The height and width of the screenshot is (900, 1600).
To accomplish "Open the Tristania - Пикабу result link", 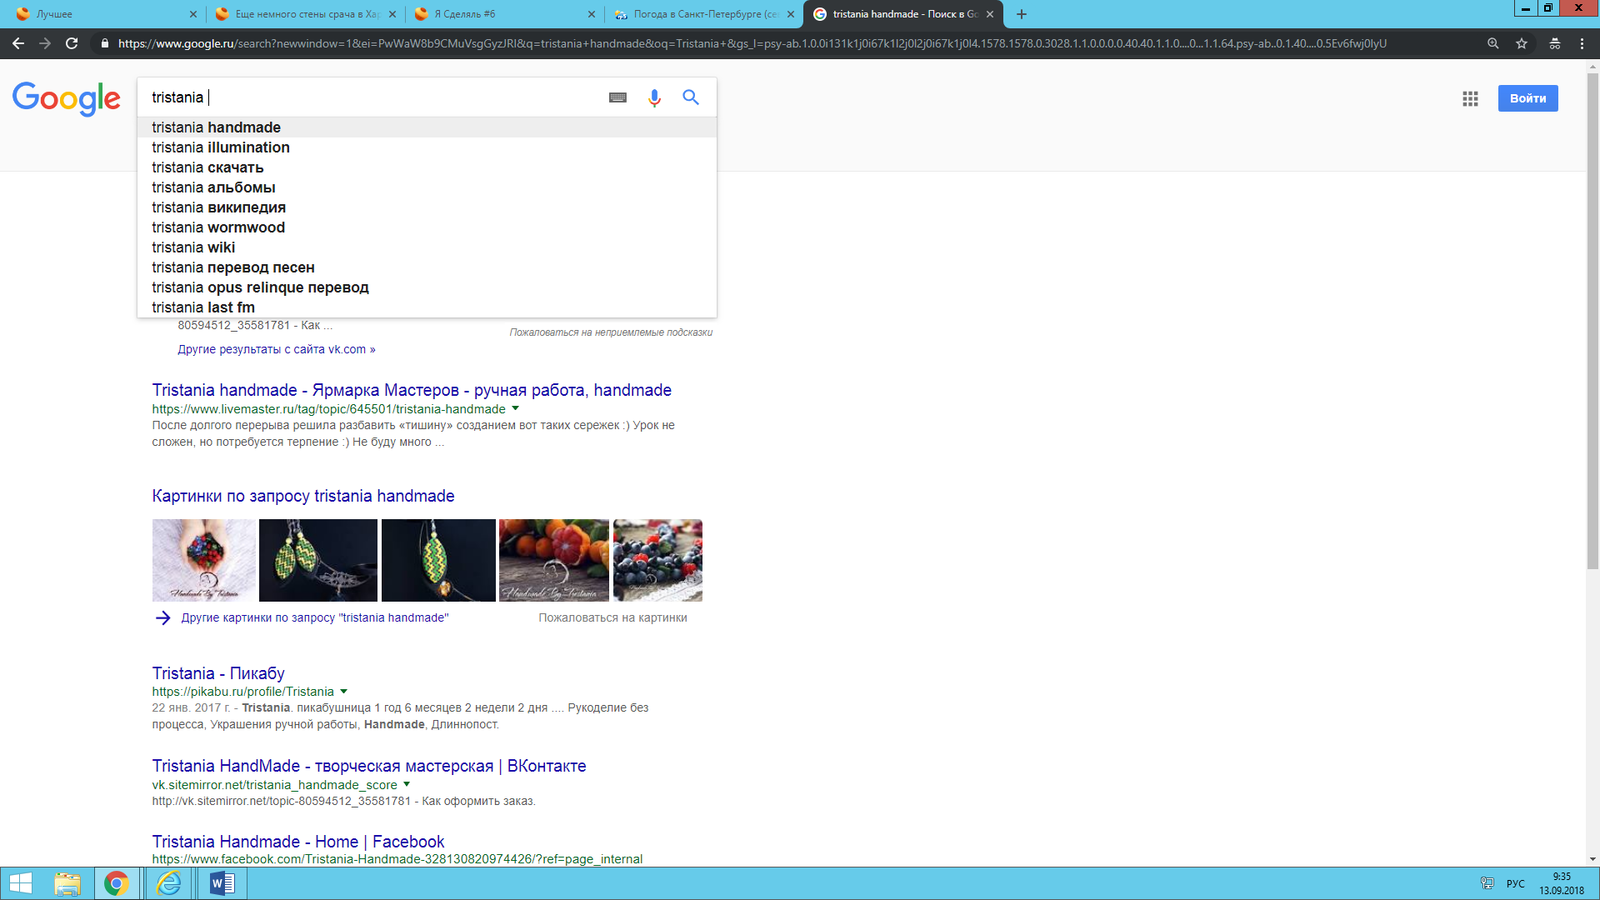I will [x=218, y=673].
